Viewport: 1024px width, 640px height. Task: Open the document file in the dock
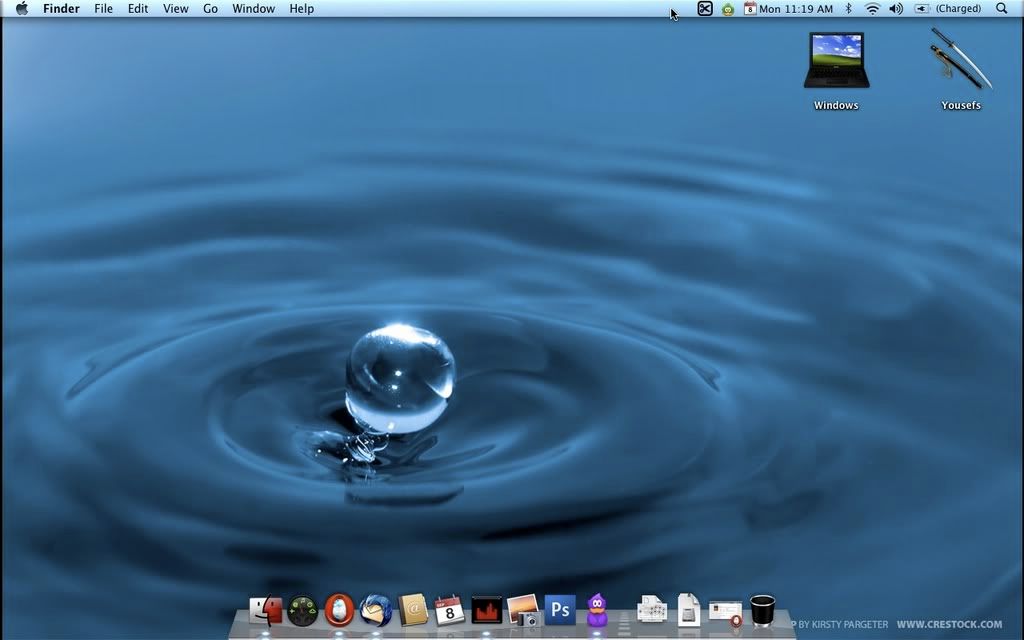[688, 610]
